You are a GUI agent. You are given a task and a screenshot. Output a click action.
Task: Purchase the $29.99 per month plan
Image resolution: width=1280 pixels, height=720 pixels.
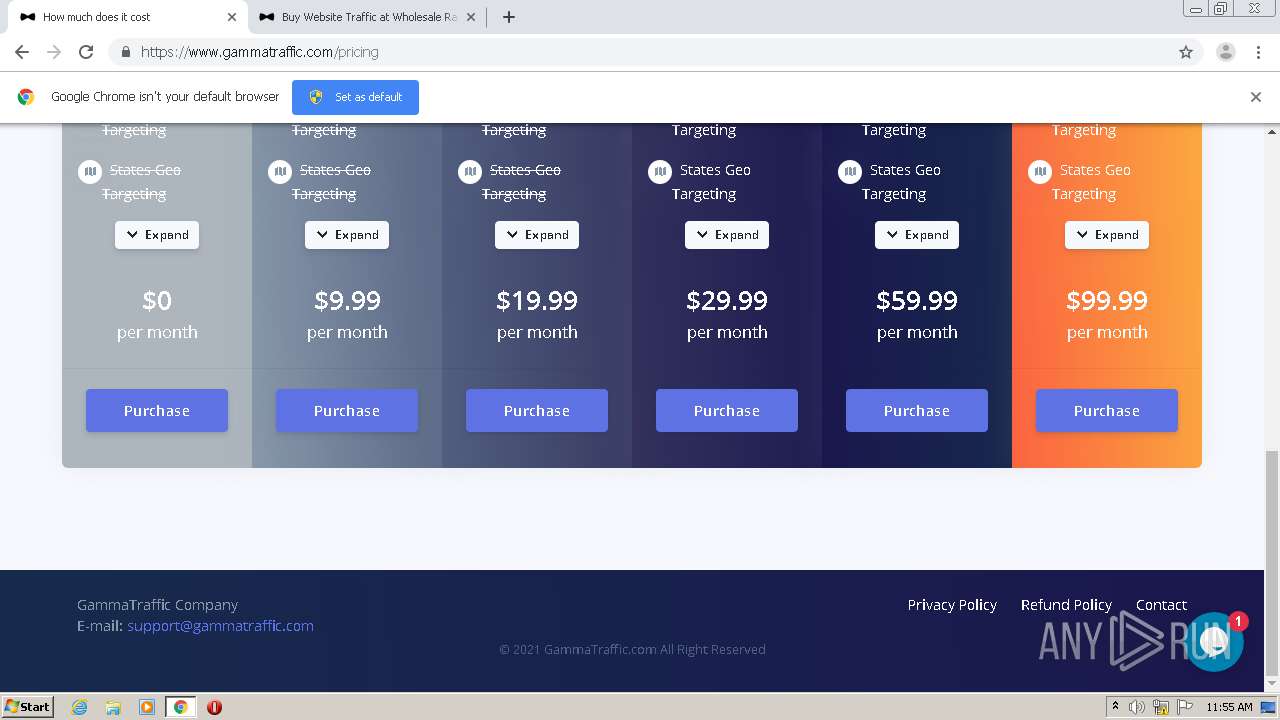(x=727, y=411)
